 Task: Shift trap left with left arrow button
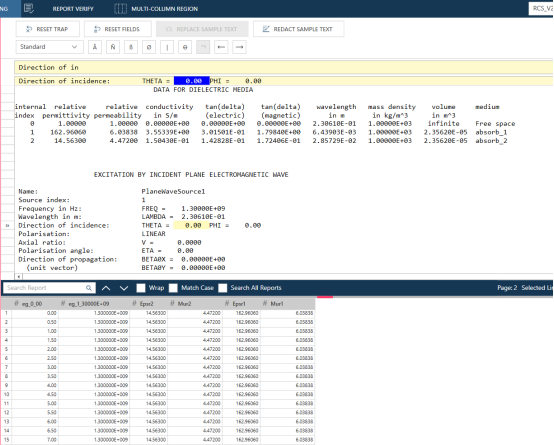click(221, 47)
